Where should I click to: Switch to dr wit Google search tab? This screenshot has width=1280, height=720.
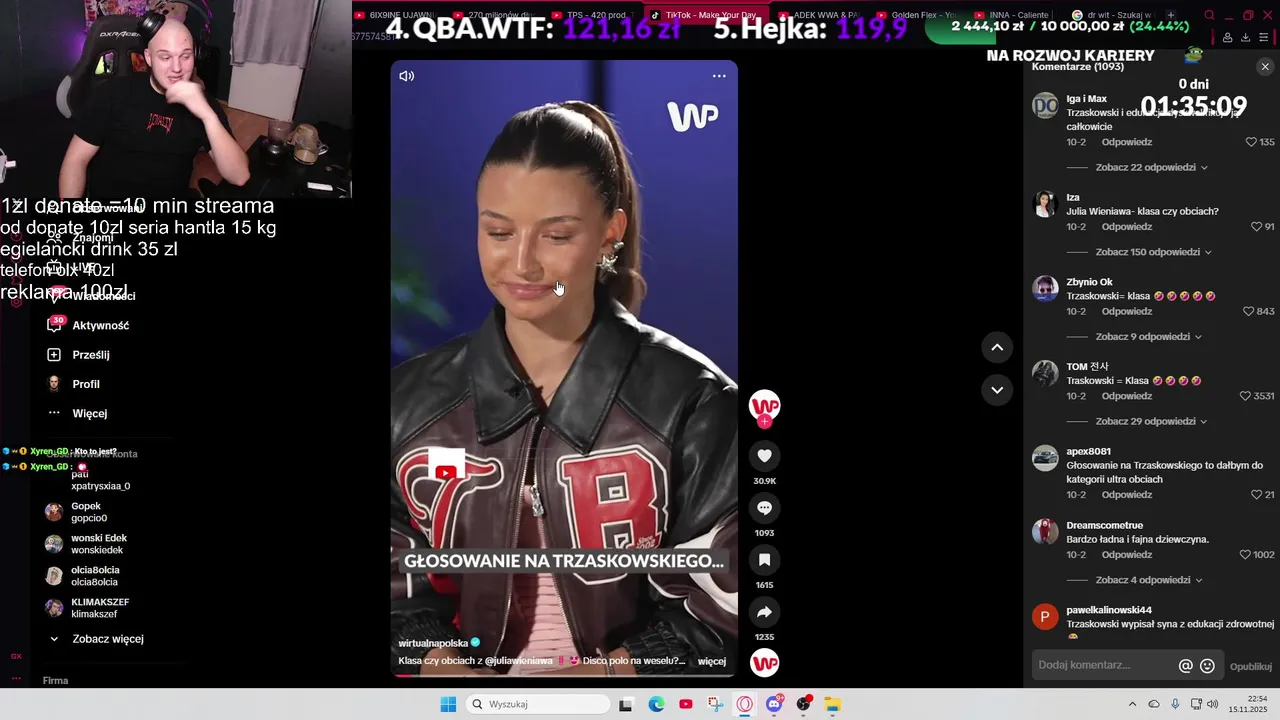1112,15
